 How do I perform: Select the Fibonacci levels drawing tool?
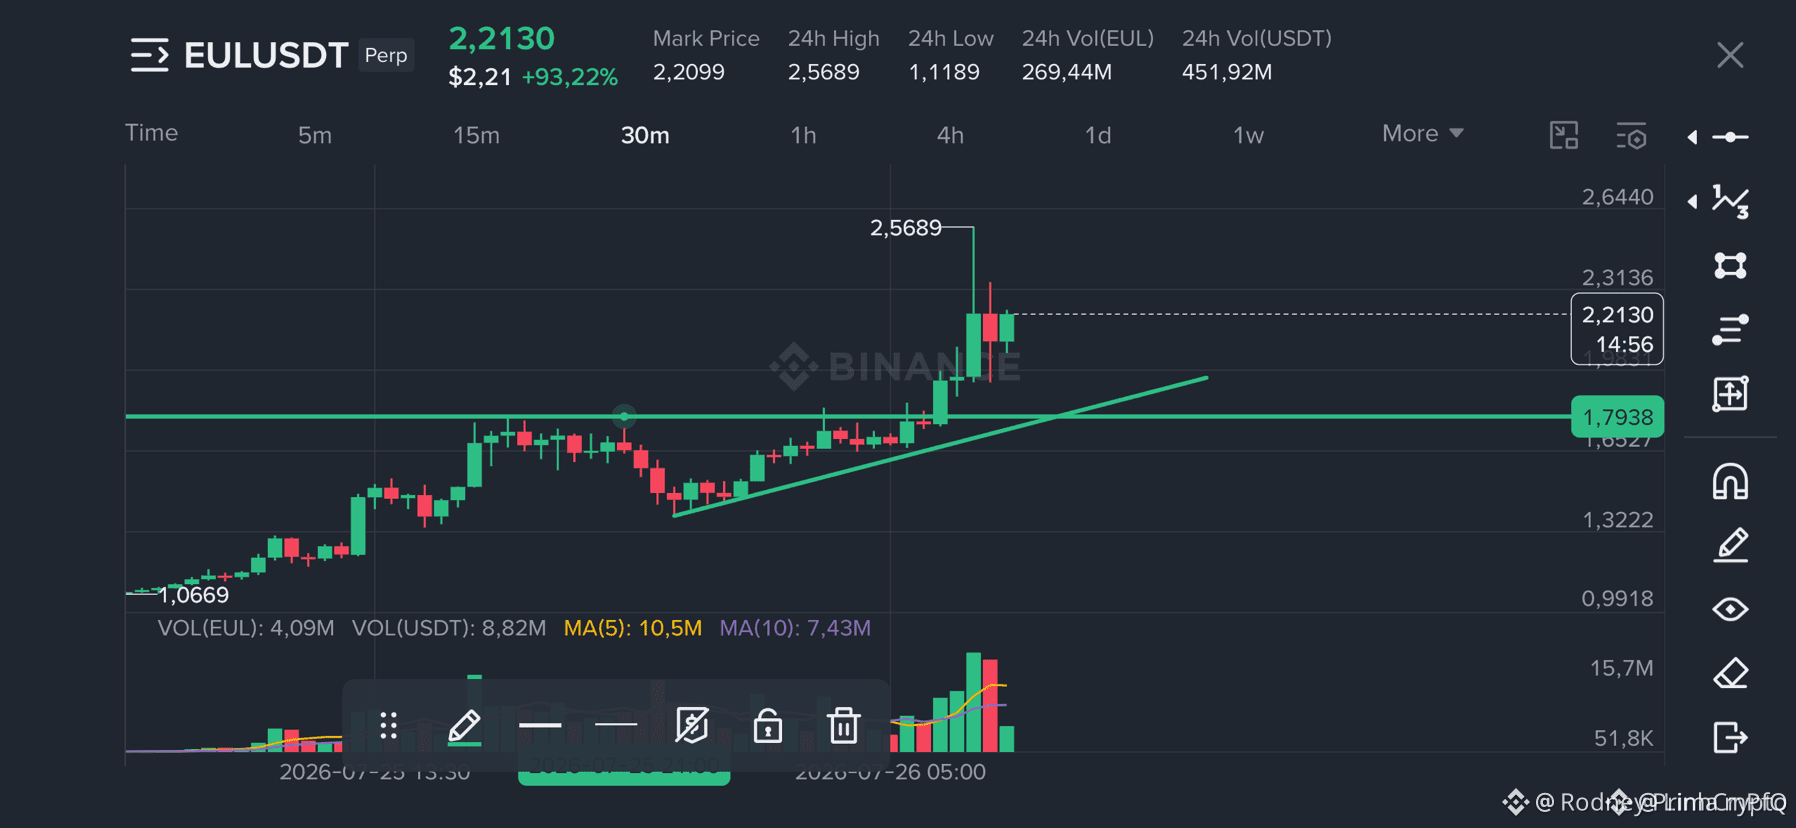(x=1731, y=329)
